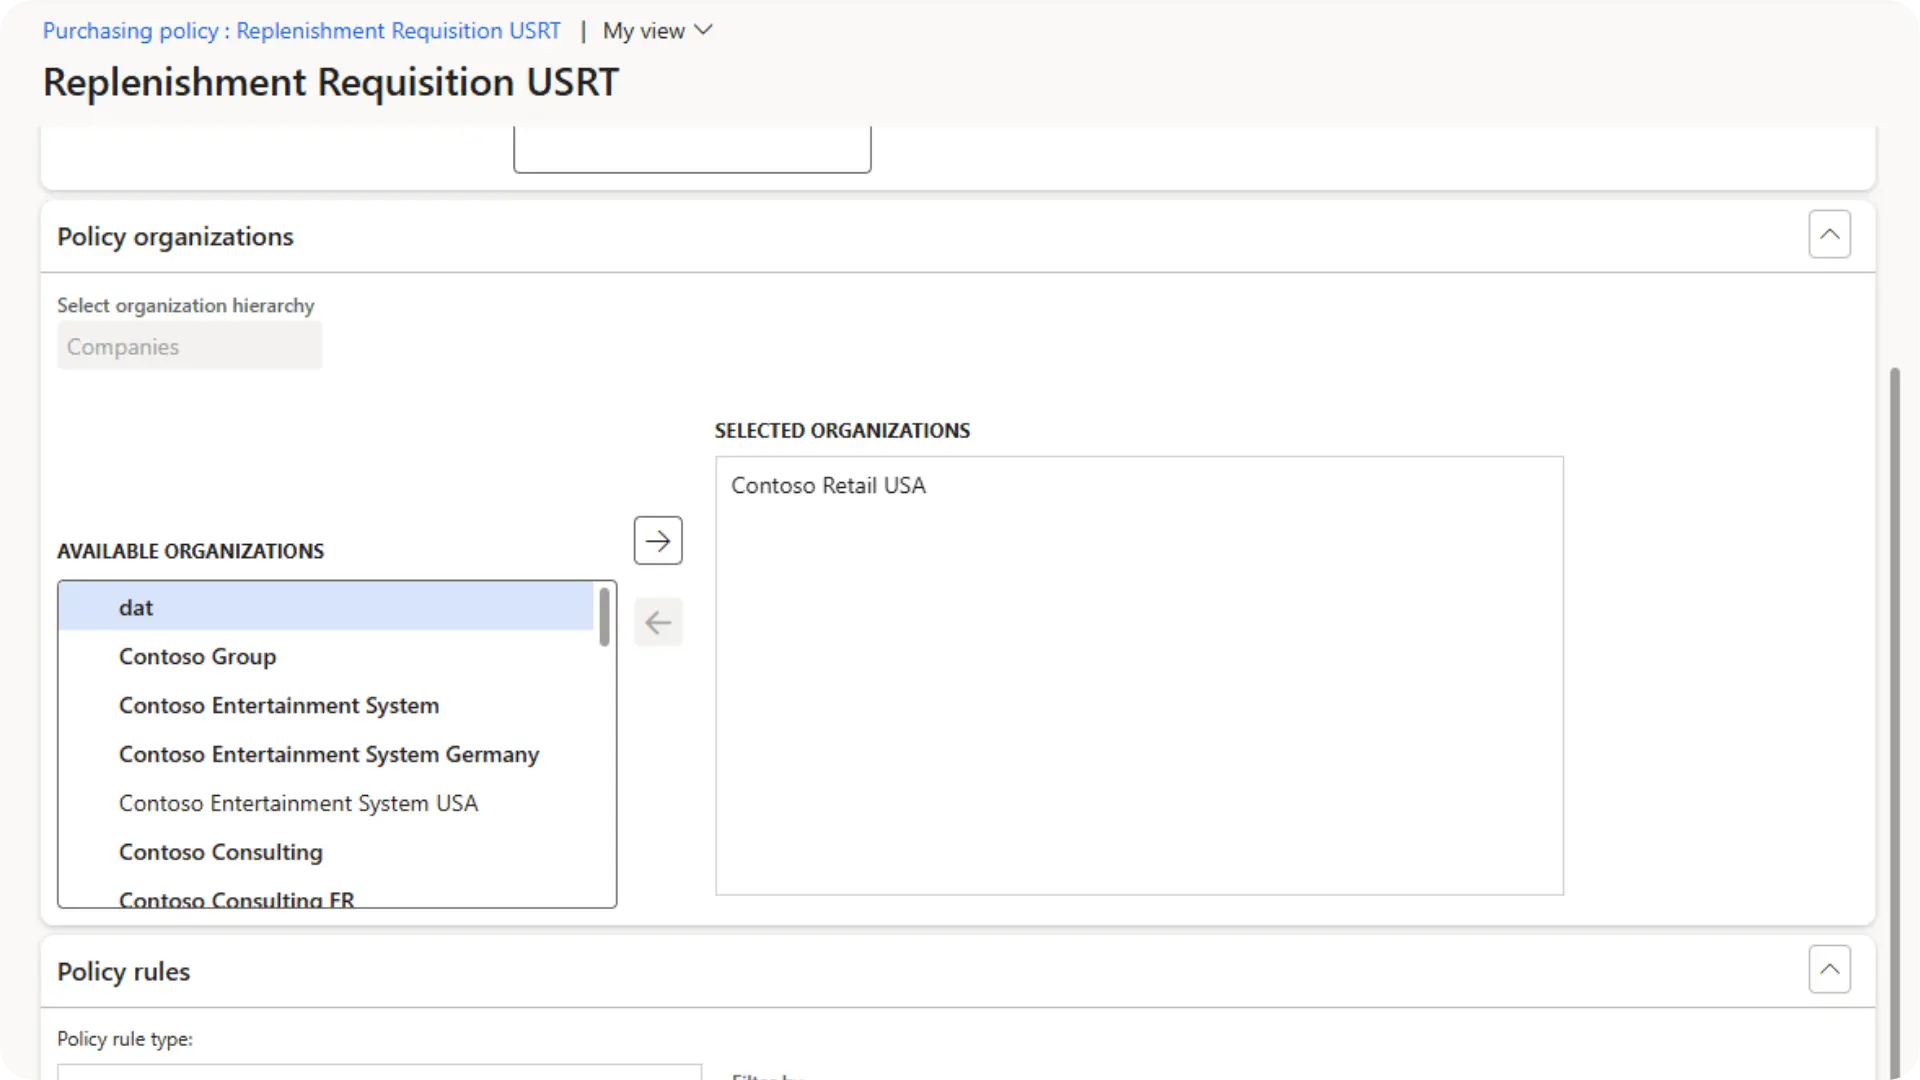Screen dimensions: 1920x1080
Task: Select dat in available organizations
Action: tap(136, 608)
